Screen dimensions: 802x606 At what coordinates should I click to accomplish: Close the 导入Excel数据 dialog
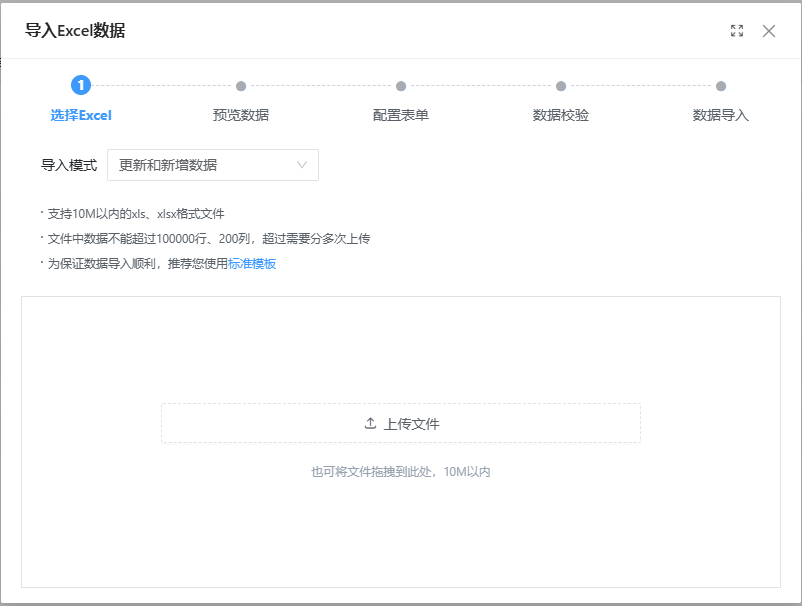coord(768,31)
